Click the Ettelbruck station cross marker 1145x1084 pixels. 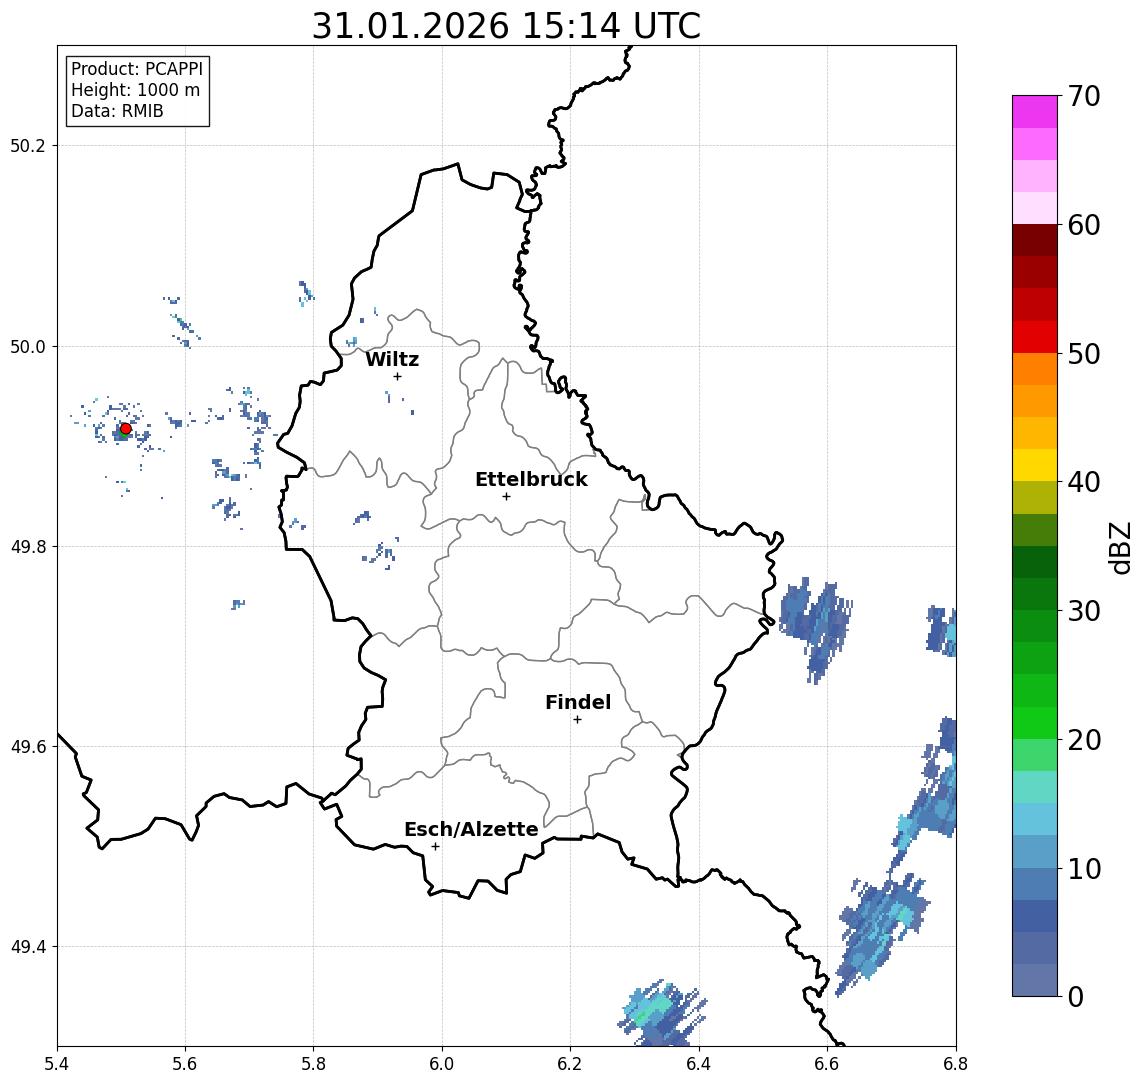(506, 497)
